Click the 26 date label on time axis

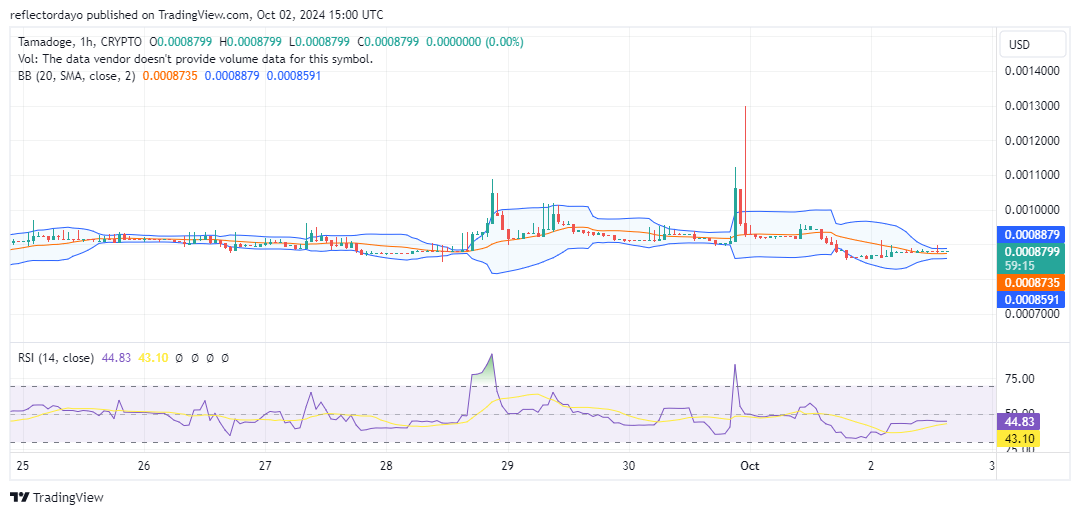[x=144, y=465]
